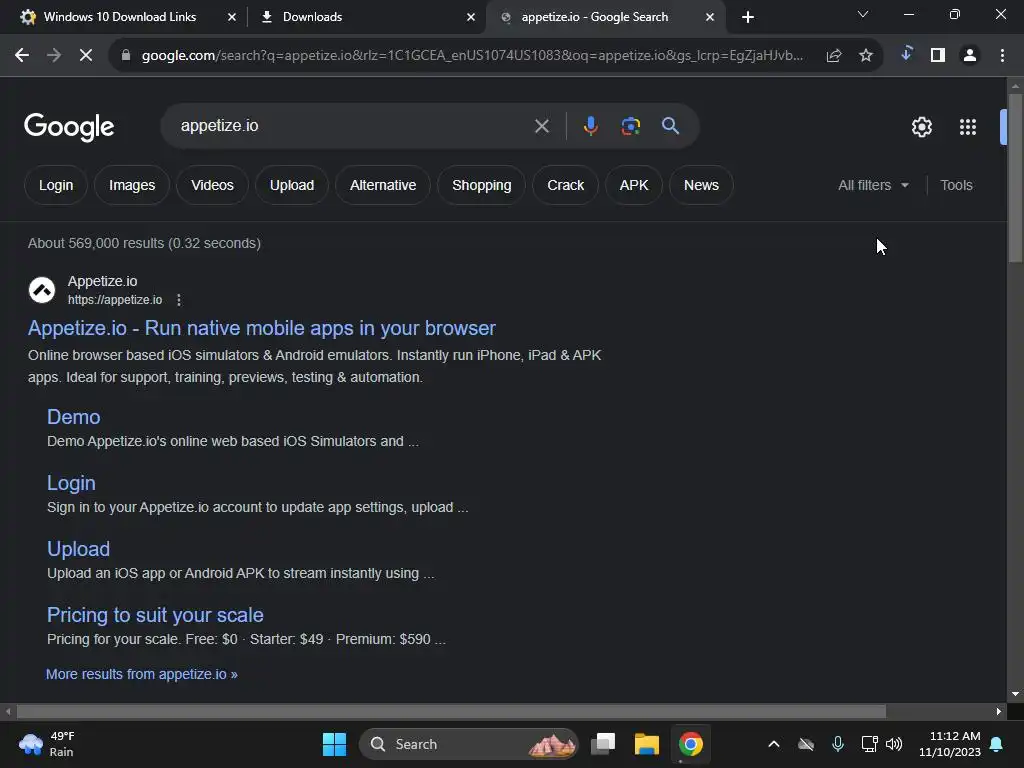Image resolution: width=1024 pixels, height=768 pixels.
Task: Open the volume control in system tray
Action: 894,744
